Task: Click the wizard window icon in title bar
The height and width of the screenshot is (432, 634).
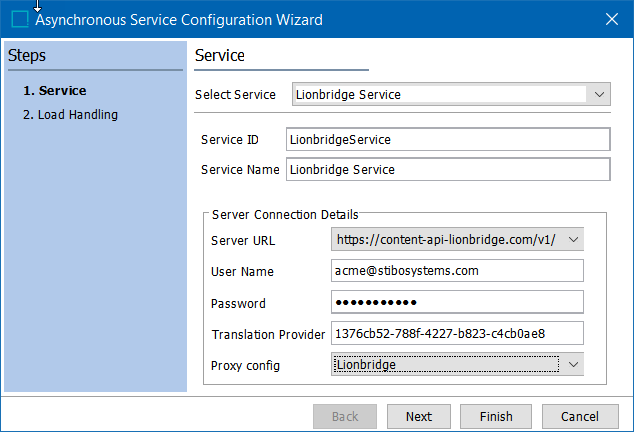Action: (20, 19)
